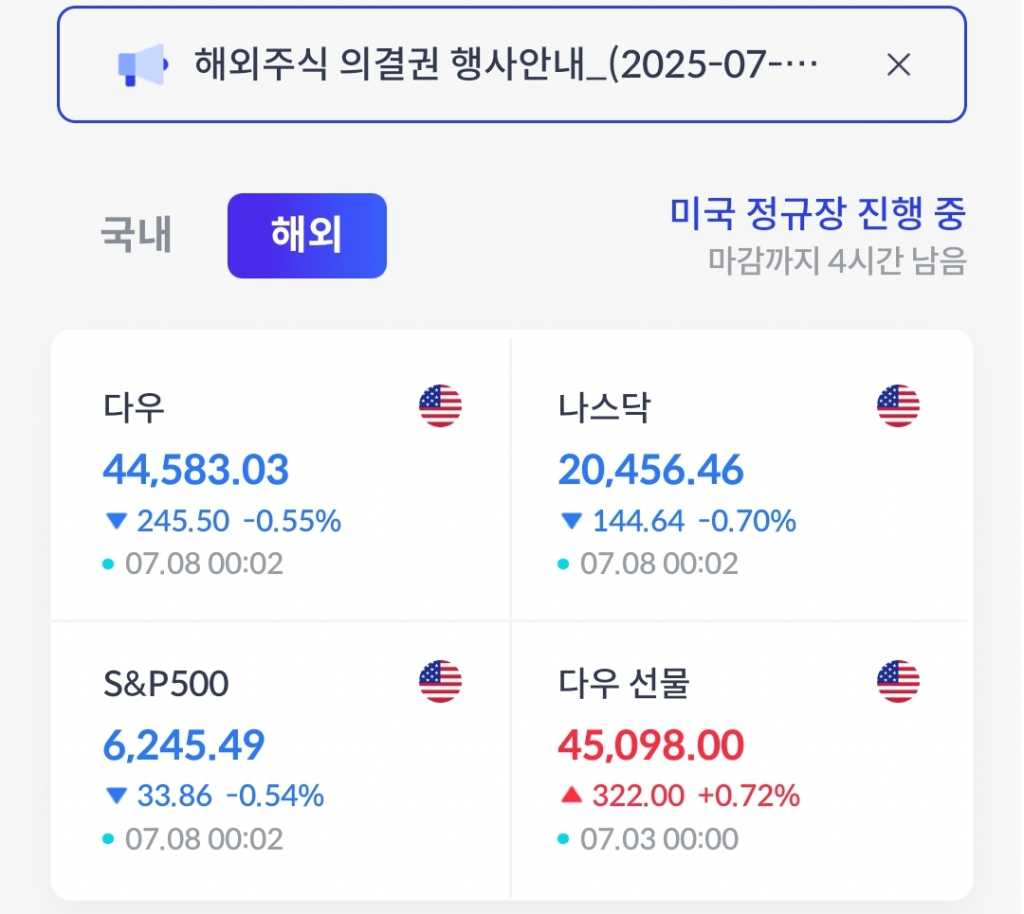Click the 나스닥 price 20,456.46
This screenshot has width=1024, height=914.
[651, 469]
